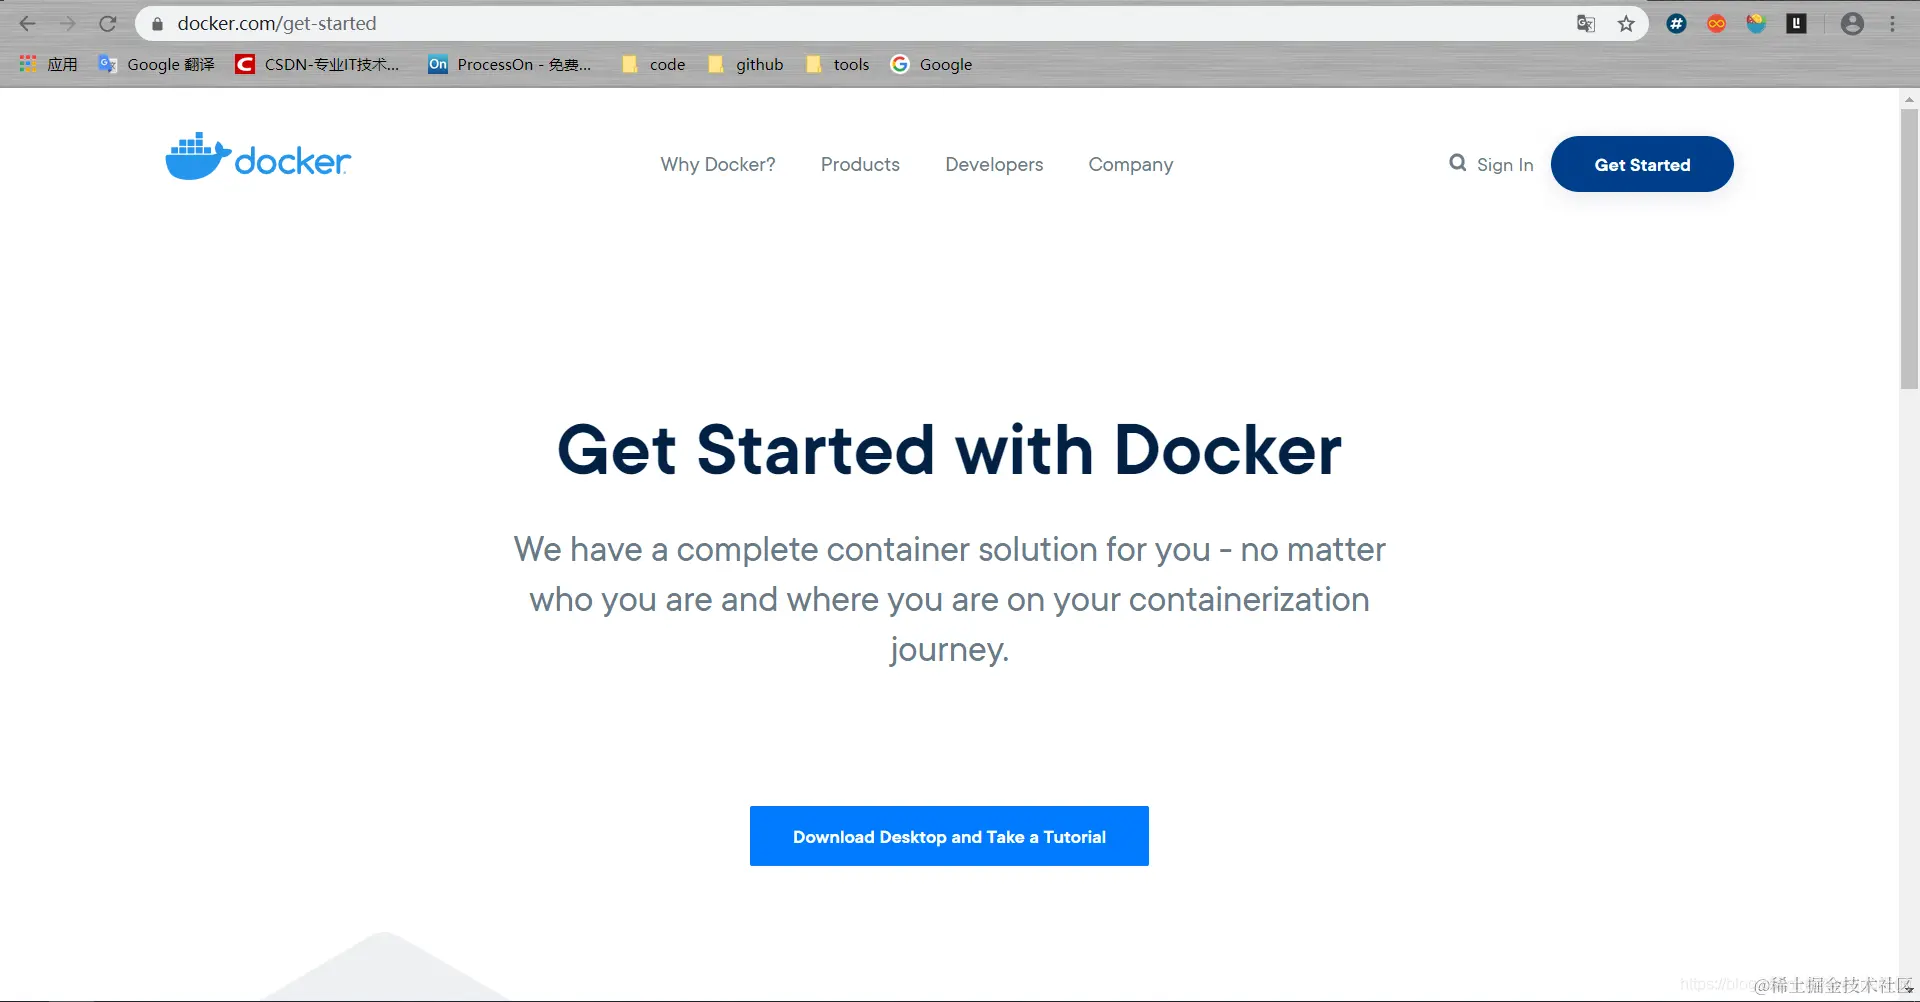Open the translate page icon in address bar
Viewport: 1920px width, 1002px height.
pyautogui.click(x=1586, y=24)
